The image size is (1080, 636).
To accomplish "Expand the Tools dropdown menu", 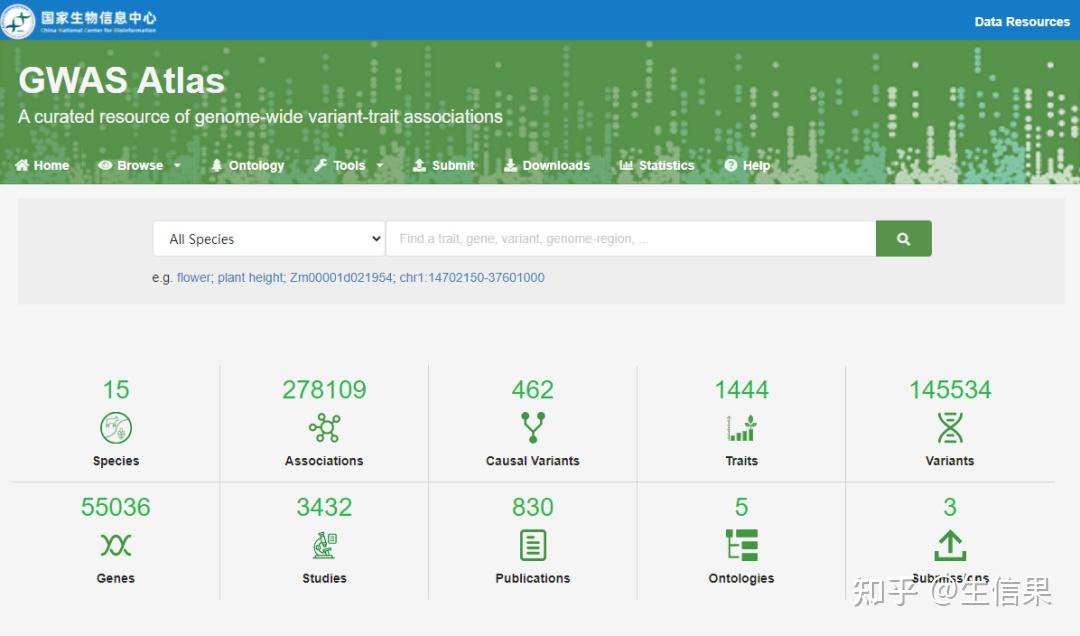I will [x=349, y=165].
